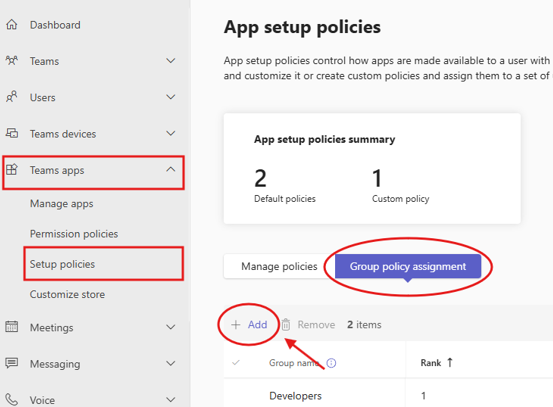Expand the Teams devices chevron
The height and width of the screenshot is (407, 553).
tap(171, 133)
